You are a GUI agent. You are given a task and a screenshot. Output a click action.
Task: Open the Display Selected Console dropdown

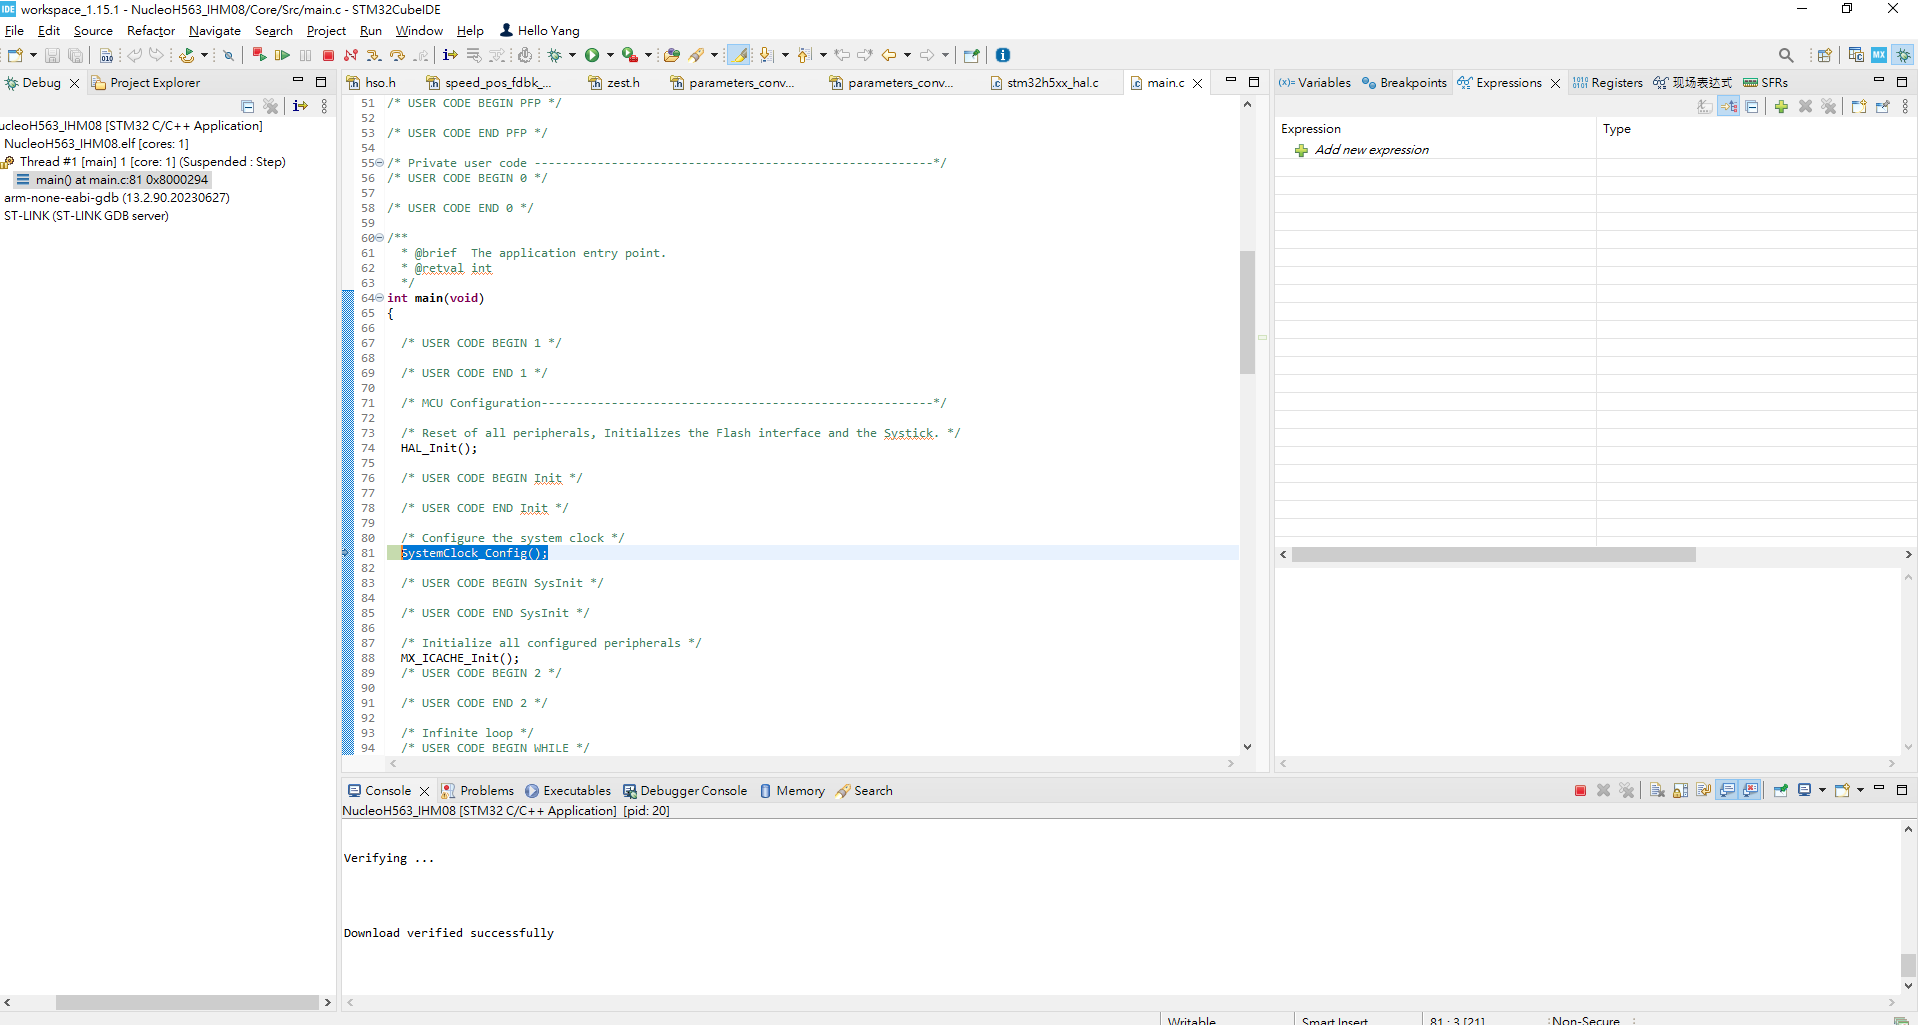(x=1822, y=790)
